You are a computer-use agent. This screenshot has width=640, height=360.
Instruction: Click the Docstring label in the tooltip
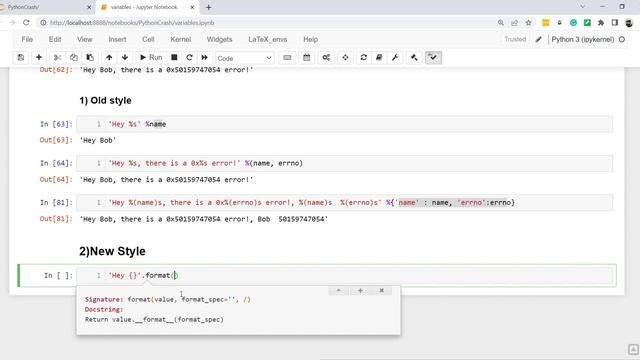pyautogui.click(x=104, y=309)
